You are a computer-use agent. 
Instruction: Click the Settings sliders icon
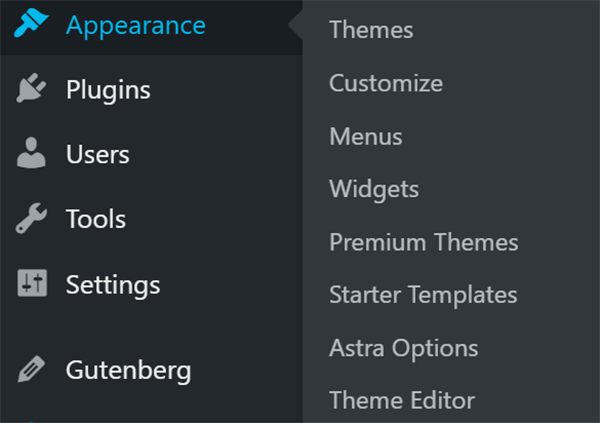click(x=32, y=283)
